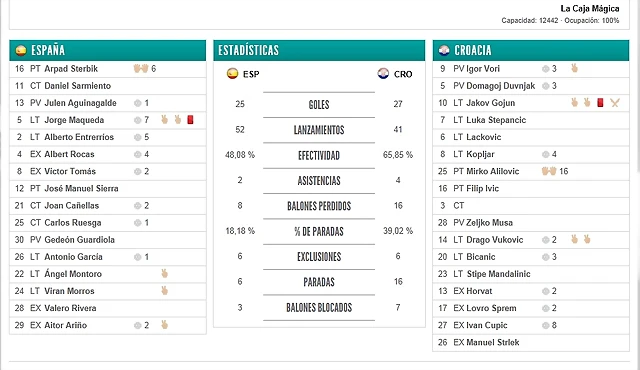This screenshot has width=640, height=370.
Task: Click the exclusion hand icon beside Ángel Montoro
Action: pyautogui.click(x=164, y=274)
